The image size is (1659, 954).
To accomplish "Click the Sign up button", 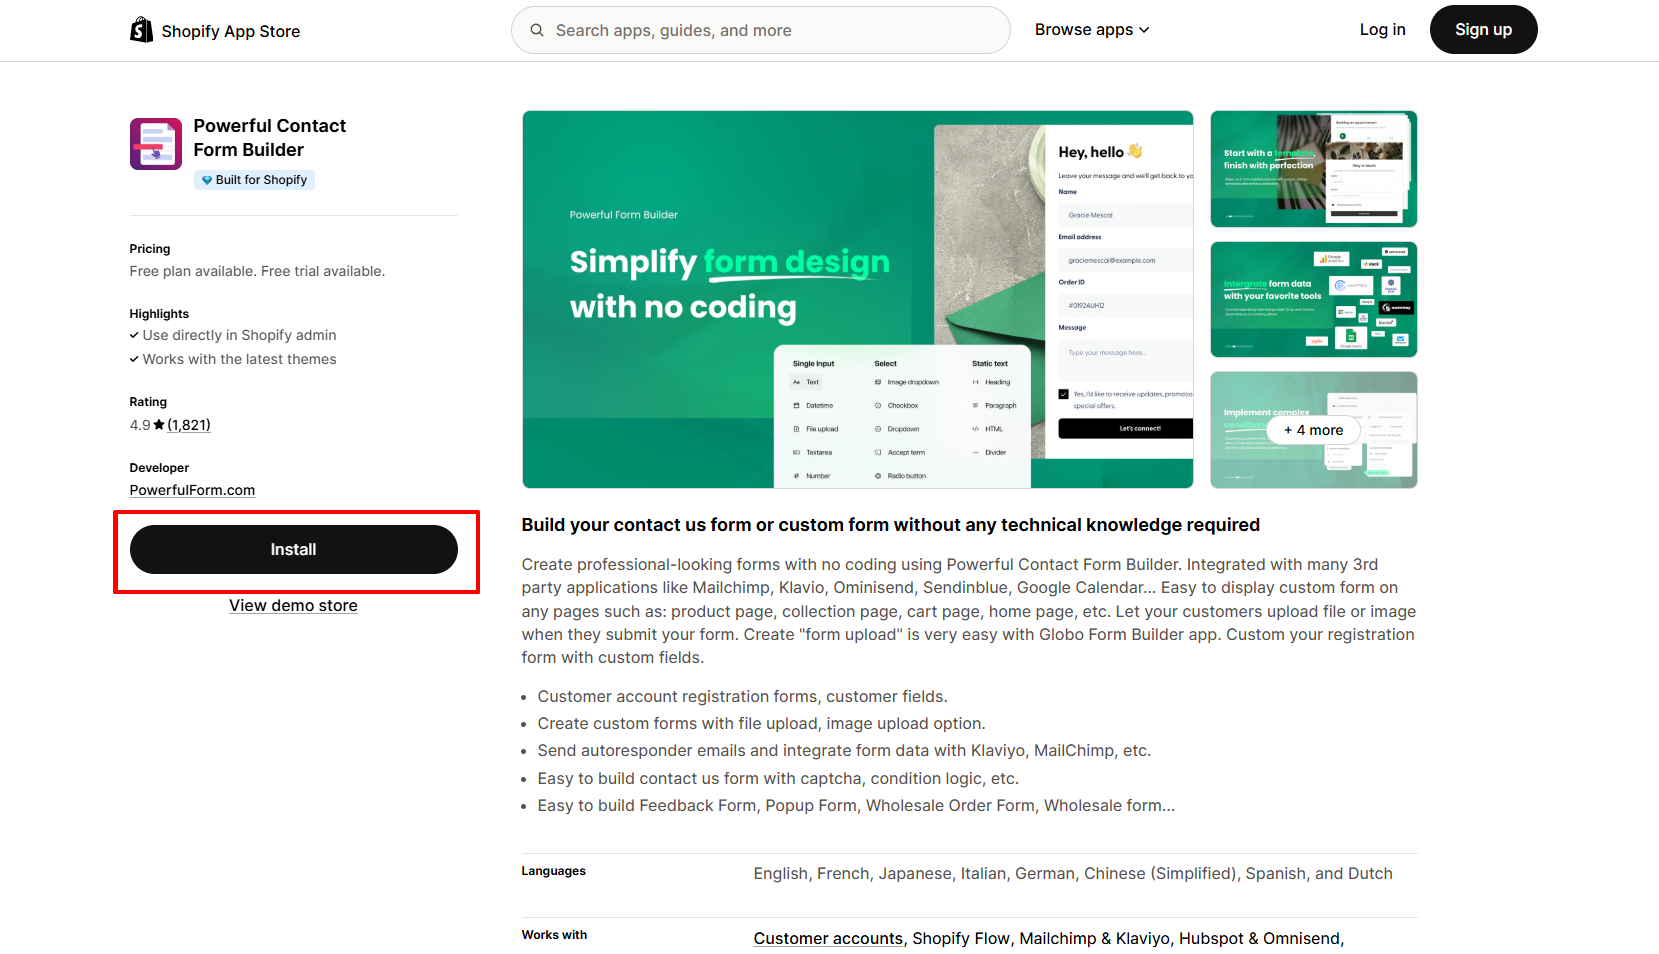I will (1483, 30).
